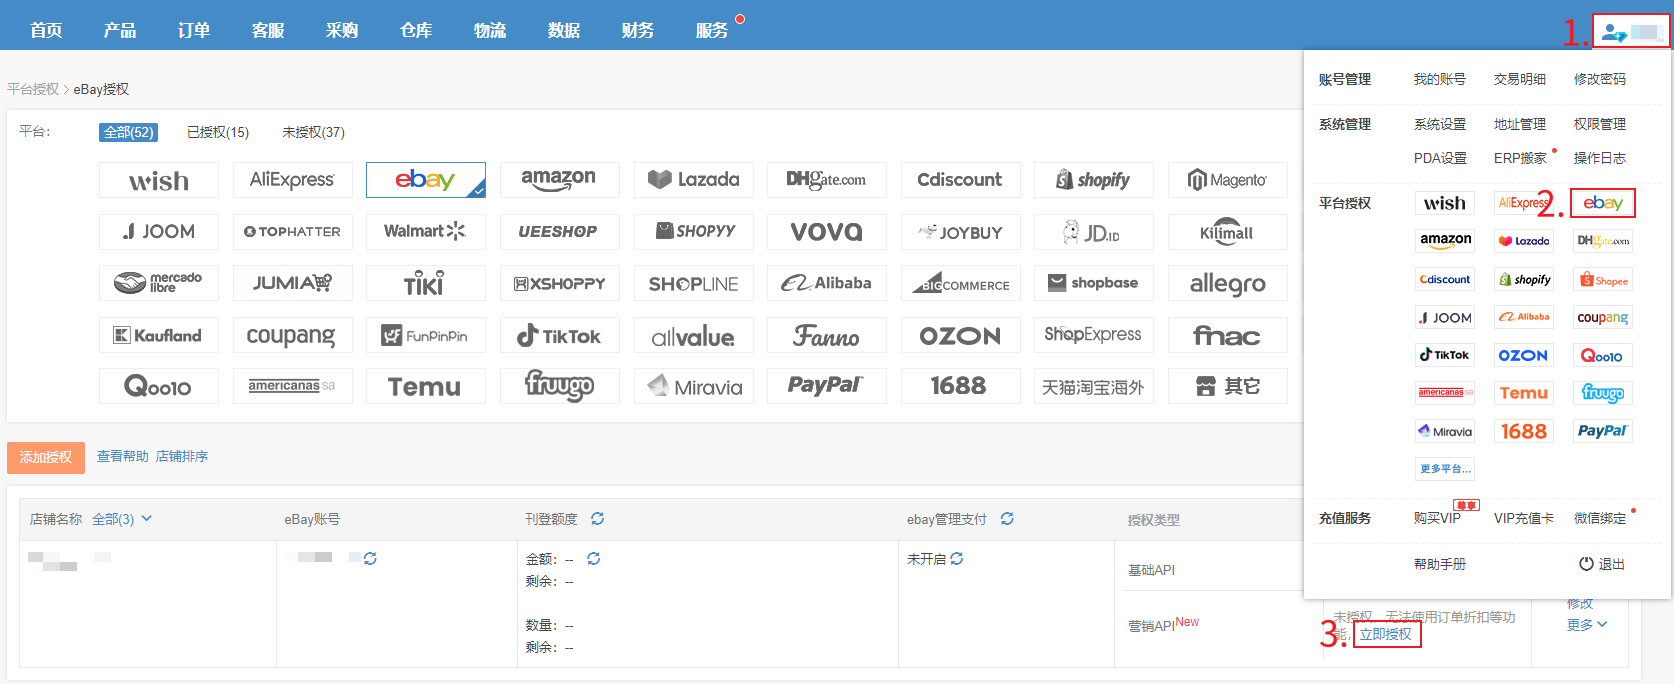The width and height of the screenshot is (1674, 684).
Task: Select the 其它 (other) platform tile
Action: (1227, 386)
